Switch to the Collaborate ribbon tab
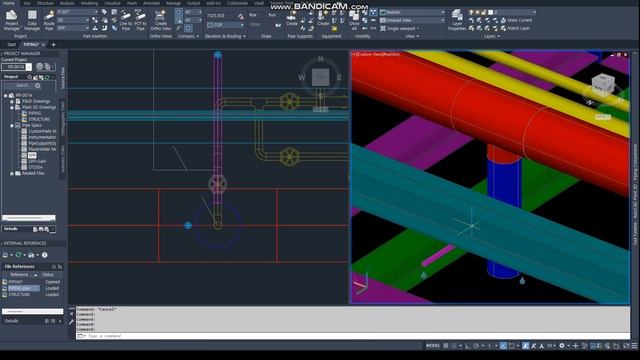This screenshot has width=640, height=360. tap(237, 3)
